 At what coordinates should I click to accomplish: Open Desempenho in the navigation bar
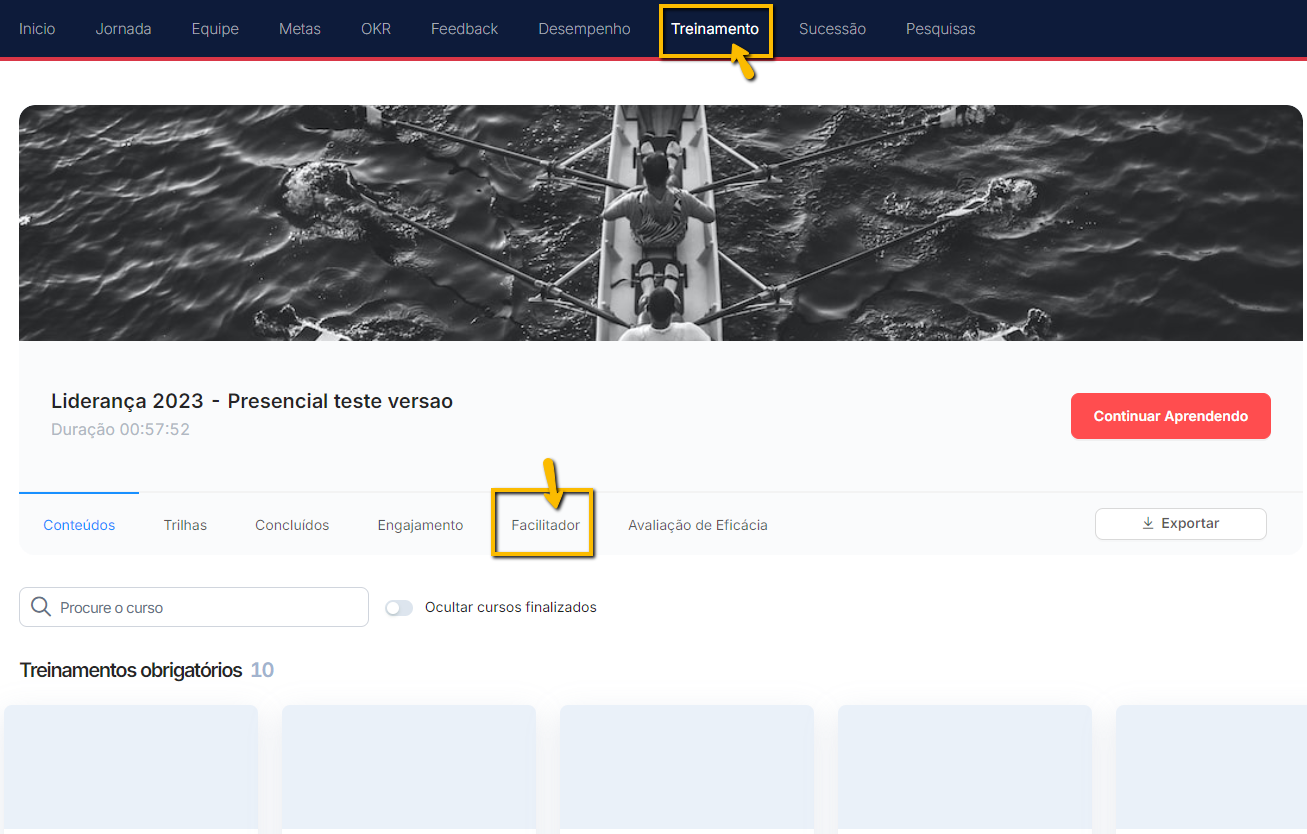[584, 29]
